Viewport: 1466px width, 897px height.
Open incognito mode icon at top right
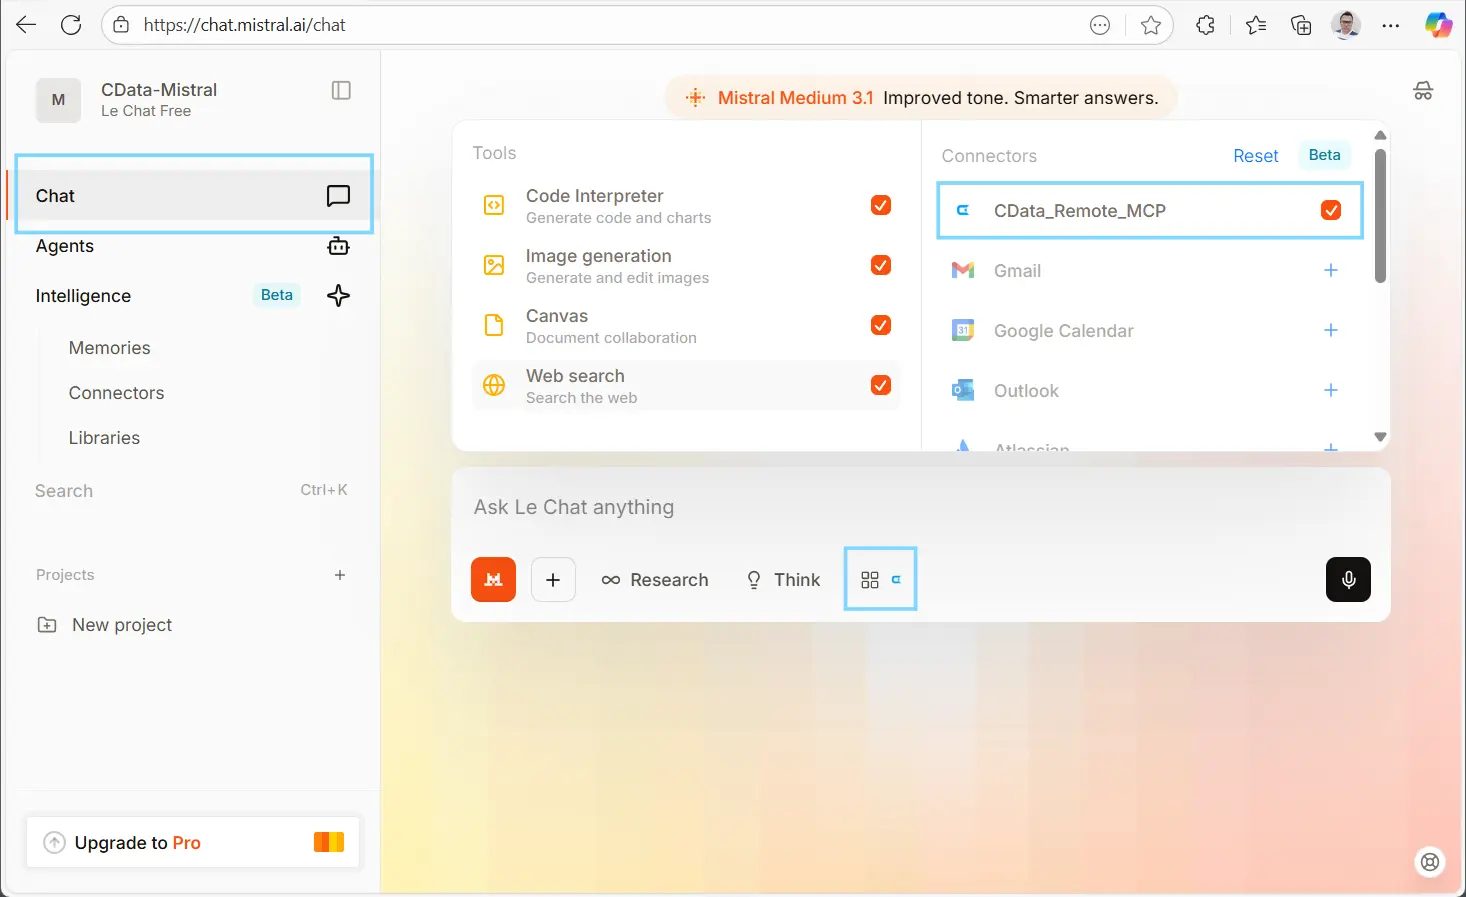[x=1423, y=92]
